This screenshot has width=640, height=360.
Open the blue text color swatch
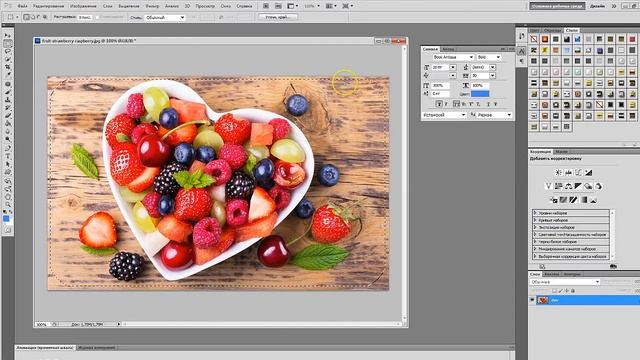pyautogui.click(x=480, y=94)
